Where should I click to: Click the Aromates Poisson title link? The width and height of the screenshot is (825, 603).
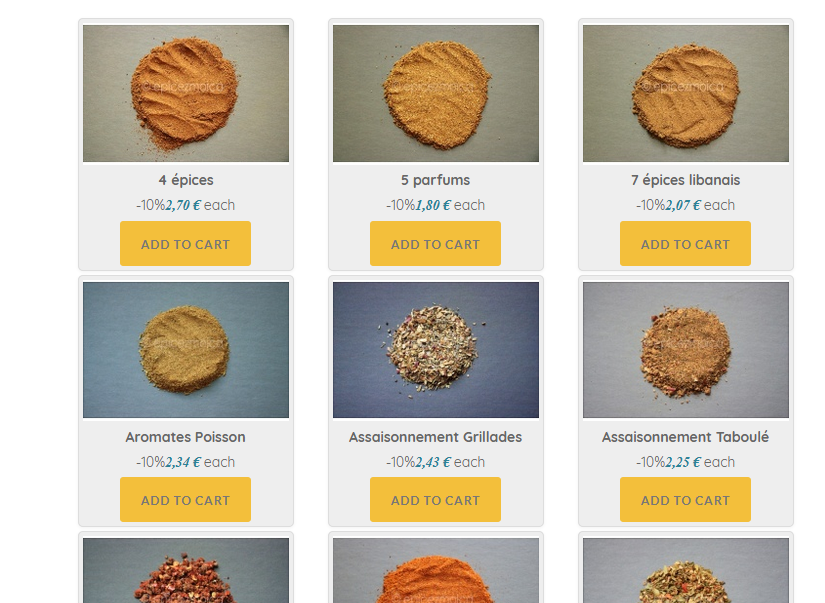[186, 437]
